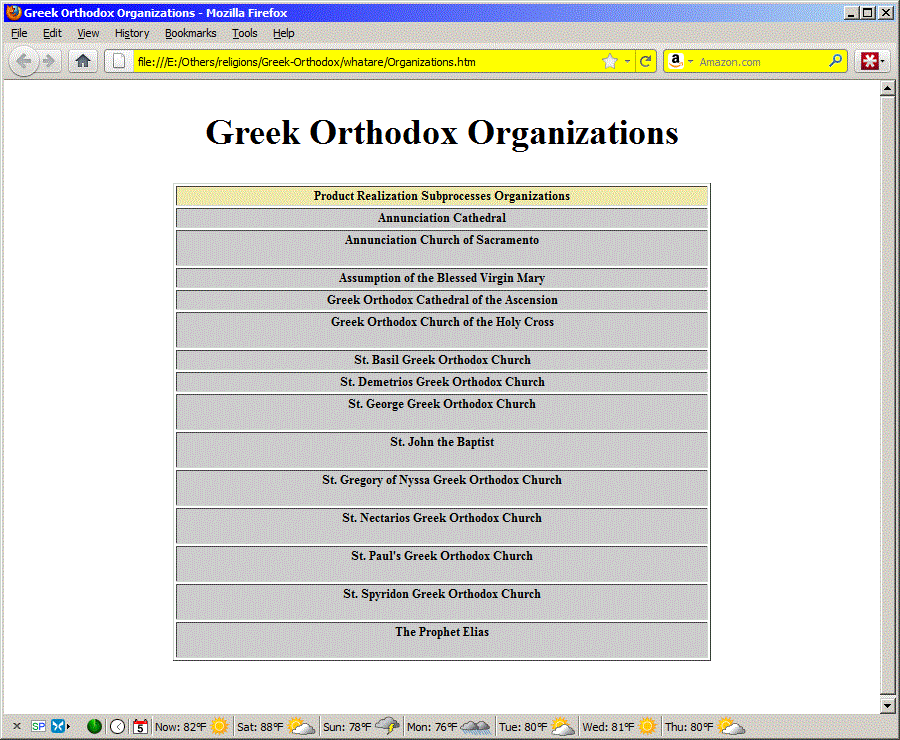This screenshot has width=900, height=740.
Task: Click the Sat: 88°F forecast text
Action: 261,727
